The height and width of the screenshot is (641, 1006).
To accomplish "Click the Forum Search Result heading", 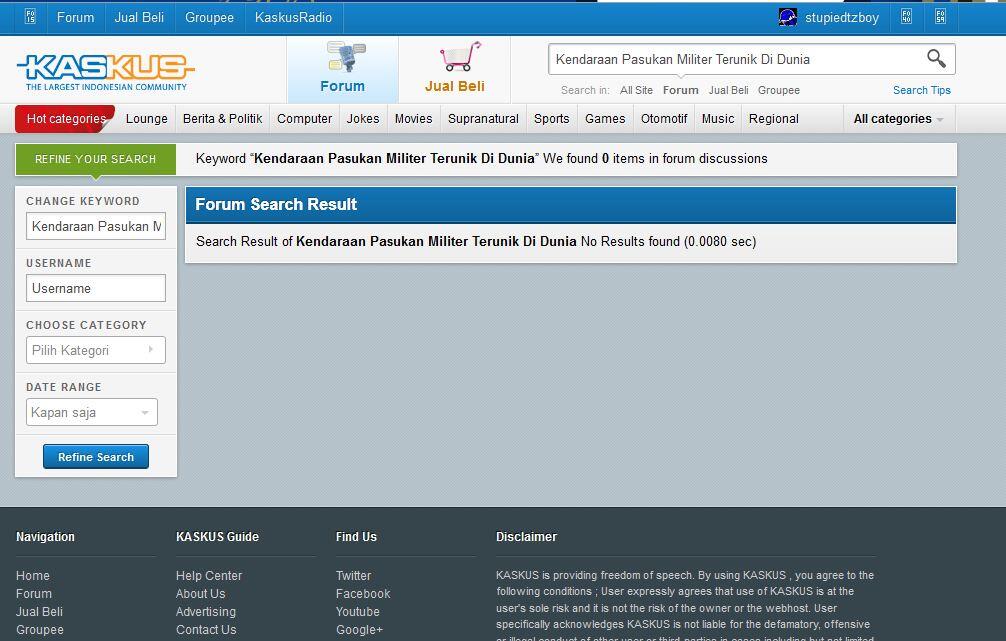I will (276, 204).
